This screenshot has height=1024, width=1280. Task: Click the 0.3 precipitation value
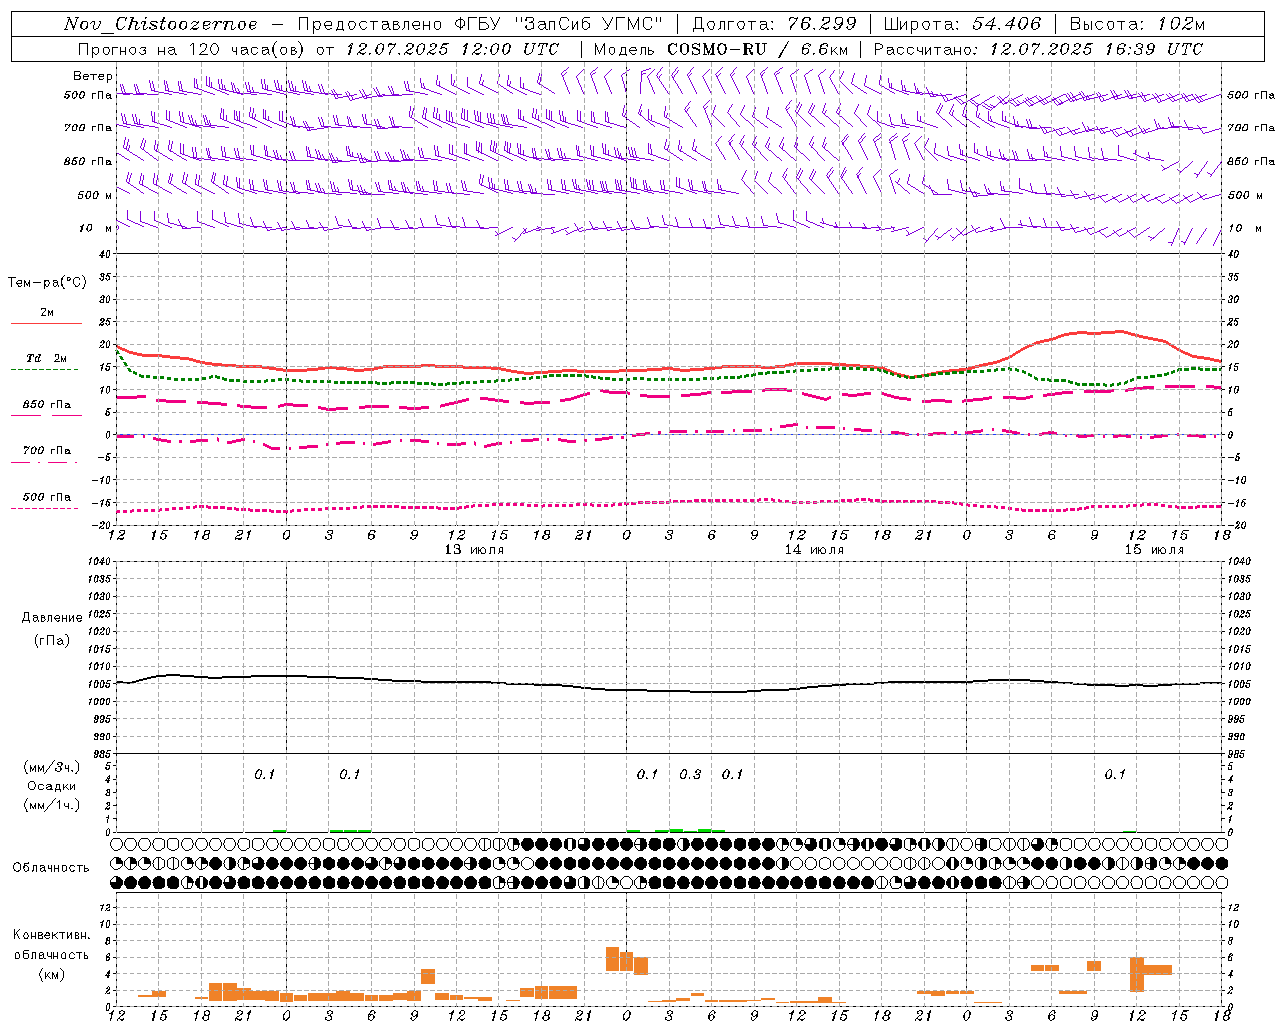pyautogui.click(x=690, y=775)
